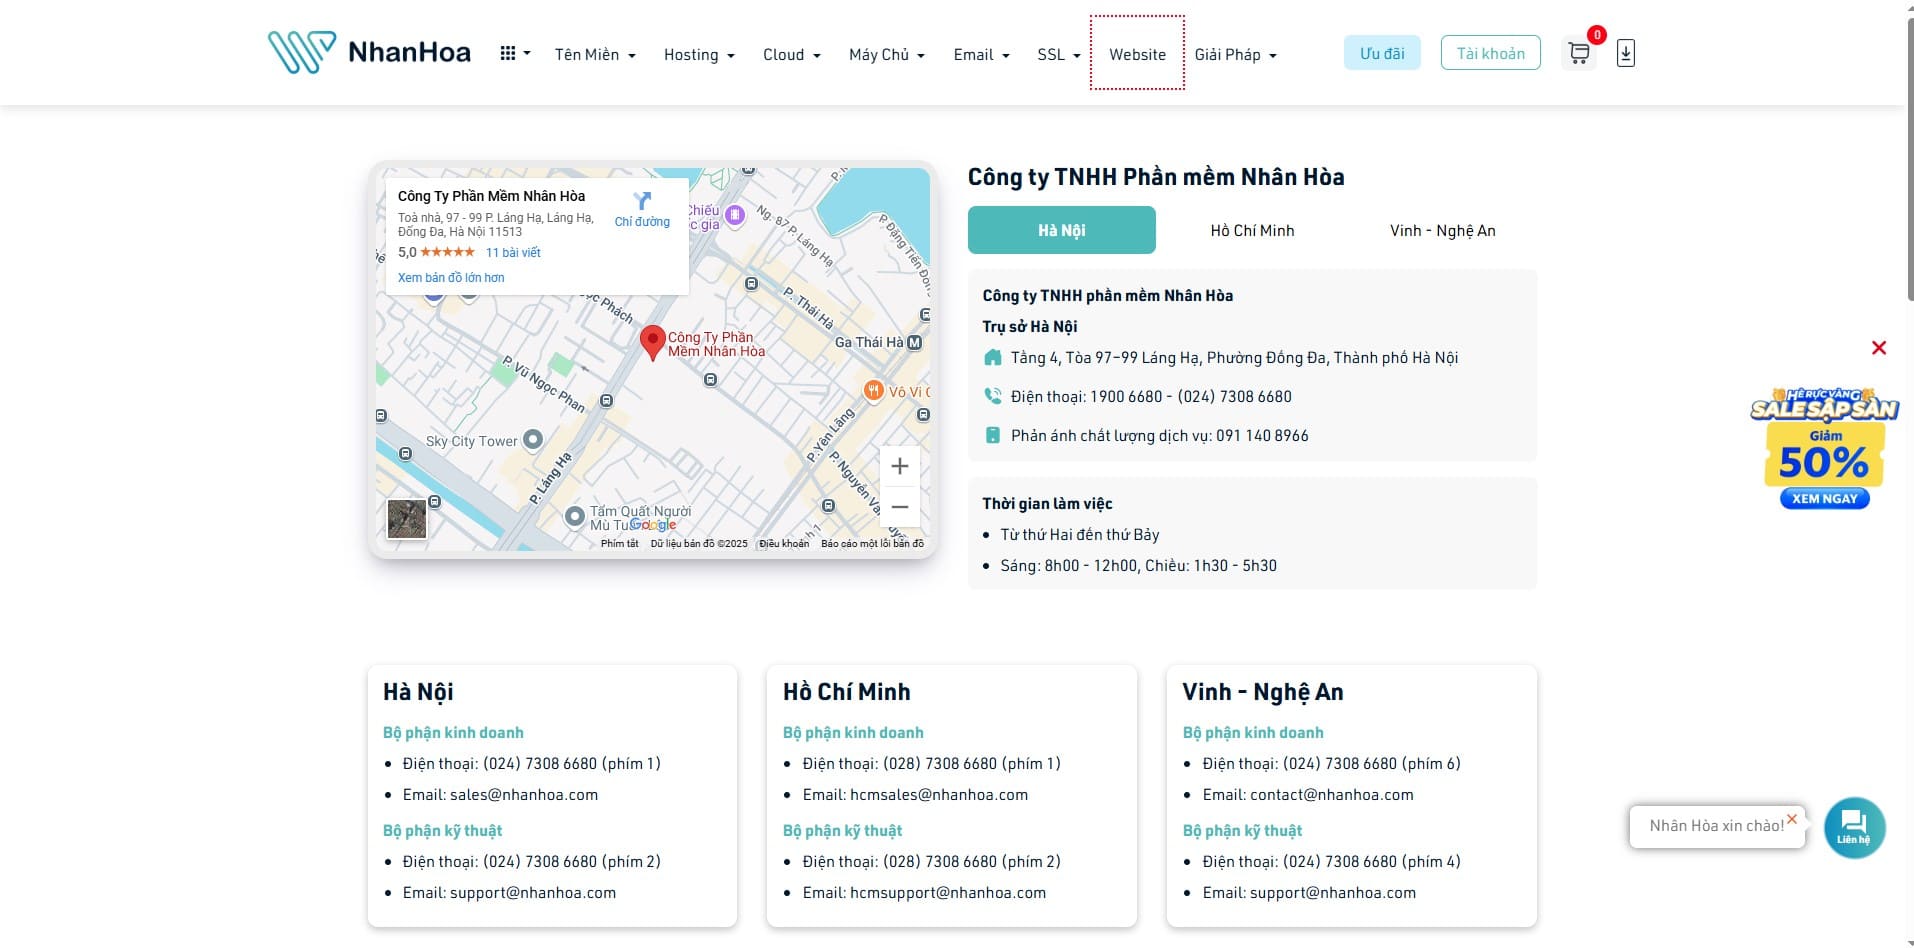The image size is (1914, 948).
Task: Open the Liên hệ chat widget
Action: click(1854, 827)
